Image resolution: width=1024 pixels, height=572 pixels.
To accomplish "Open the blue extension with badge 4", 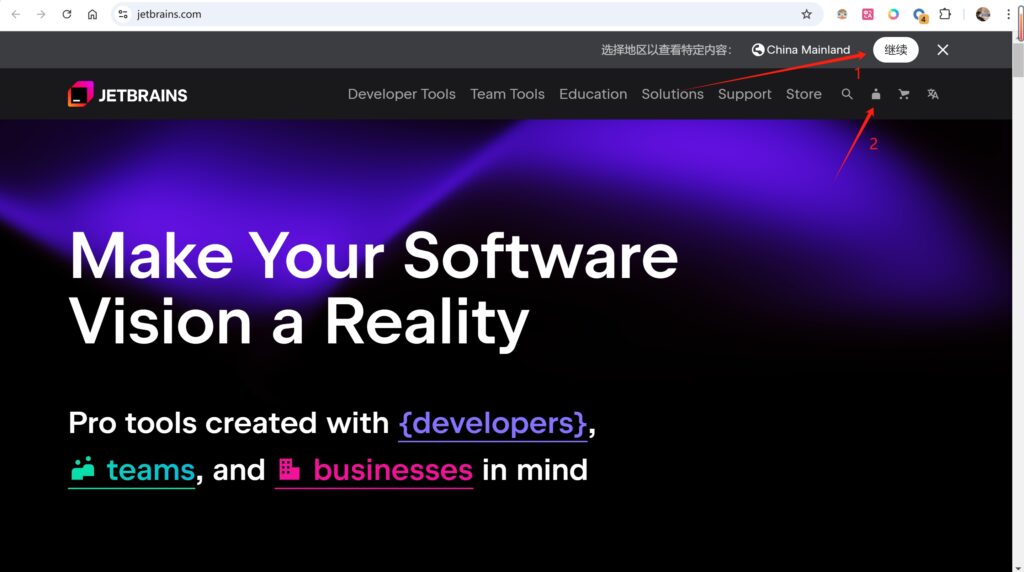I will tap(920, 15).
